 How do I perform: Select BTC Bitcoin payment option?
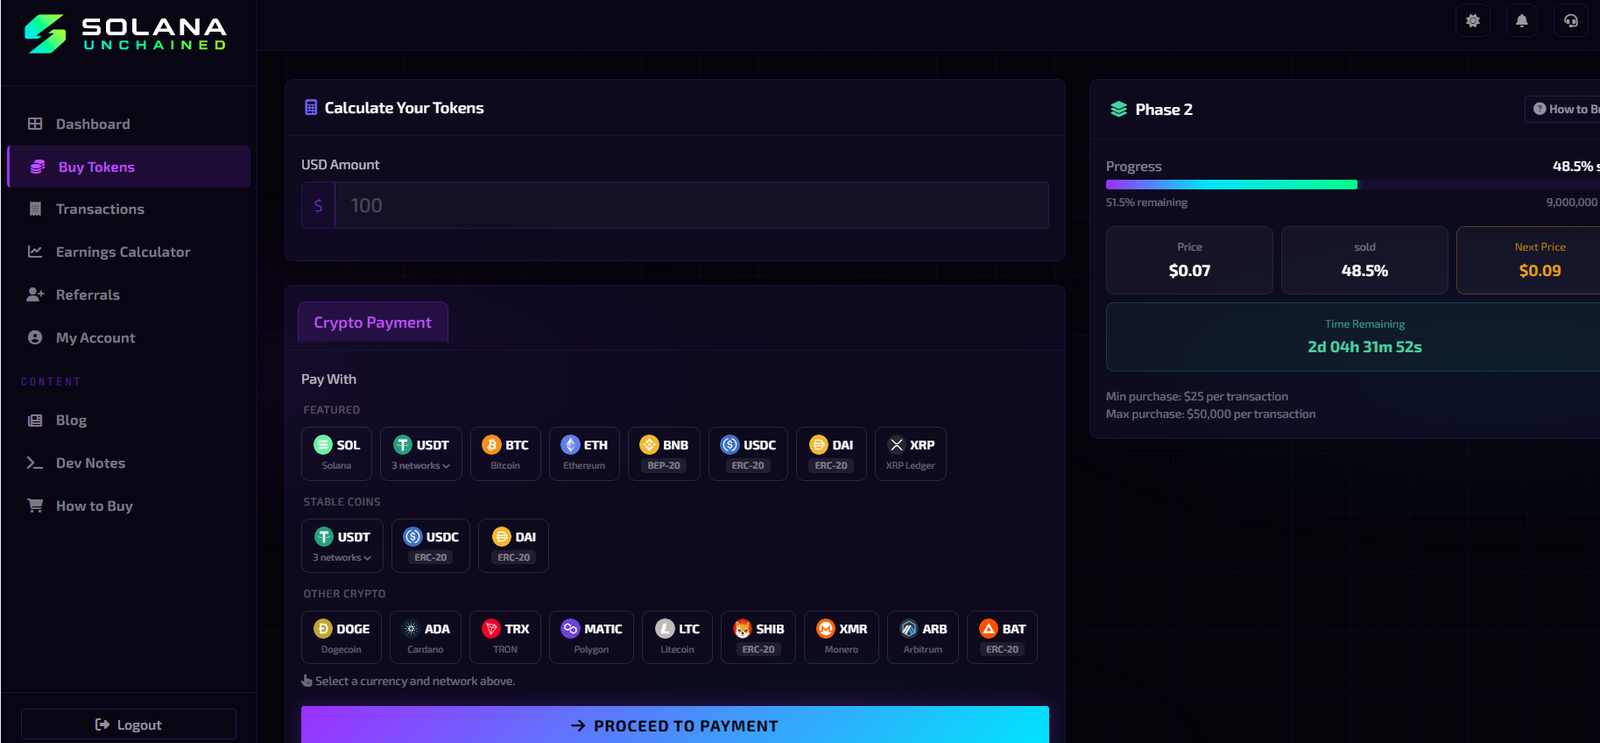[505, 454]
